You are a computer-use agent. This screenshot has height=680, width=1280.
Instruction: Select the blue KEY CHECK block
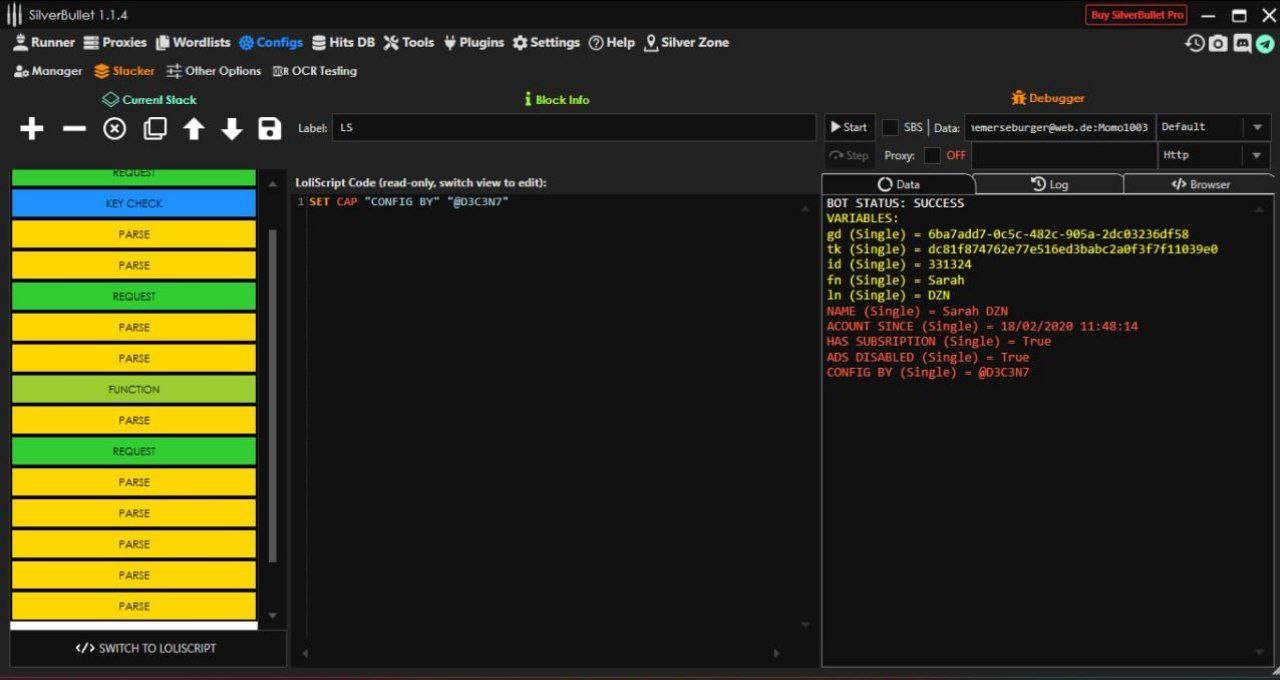pyautogui.click(x=134, y=203)
